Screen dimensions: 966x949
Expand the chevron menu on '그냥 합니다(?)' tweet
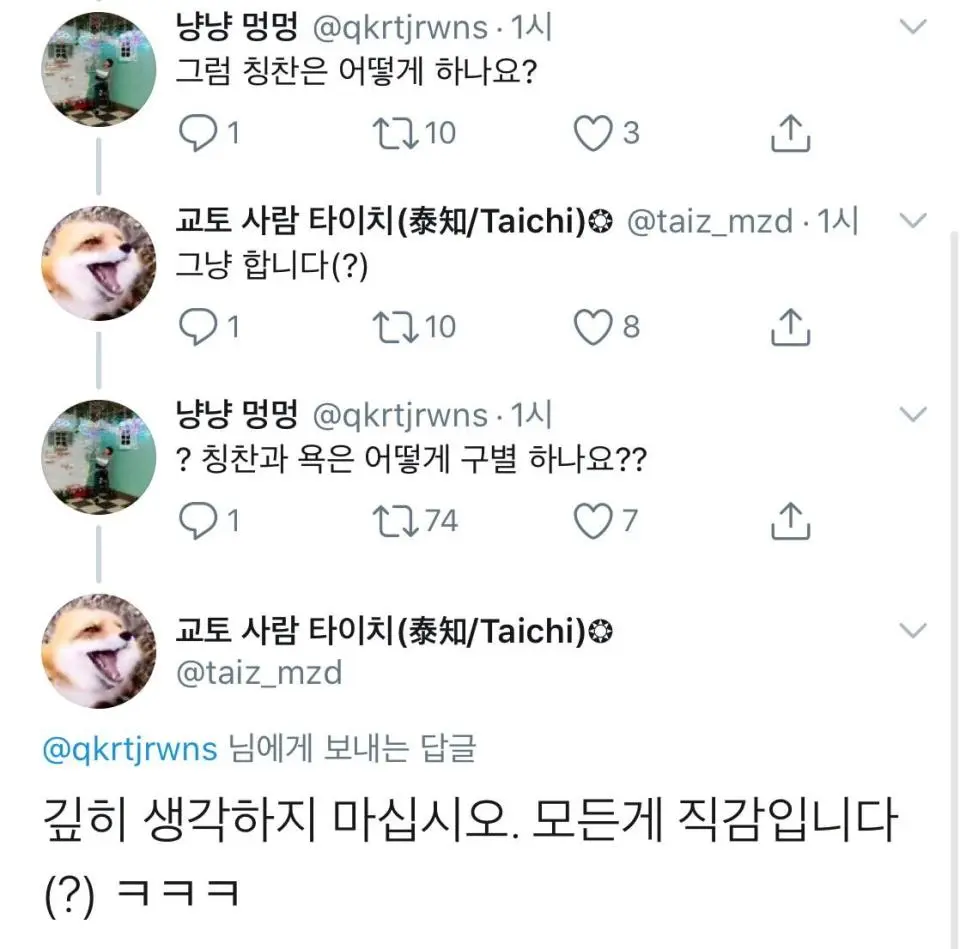(x=913, y=220)
